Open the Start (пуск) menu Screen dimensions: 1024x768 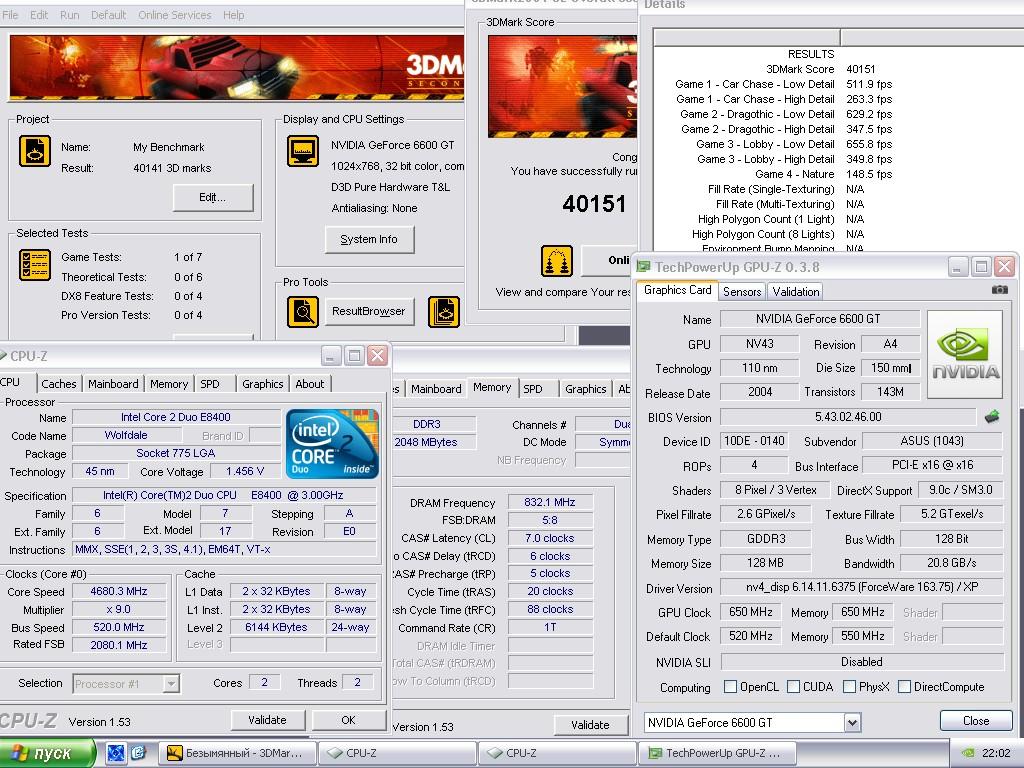[x=47, y=753]
